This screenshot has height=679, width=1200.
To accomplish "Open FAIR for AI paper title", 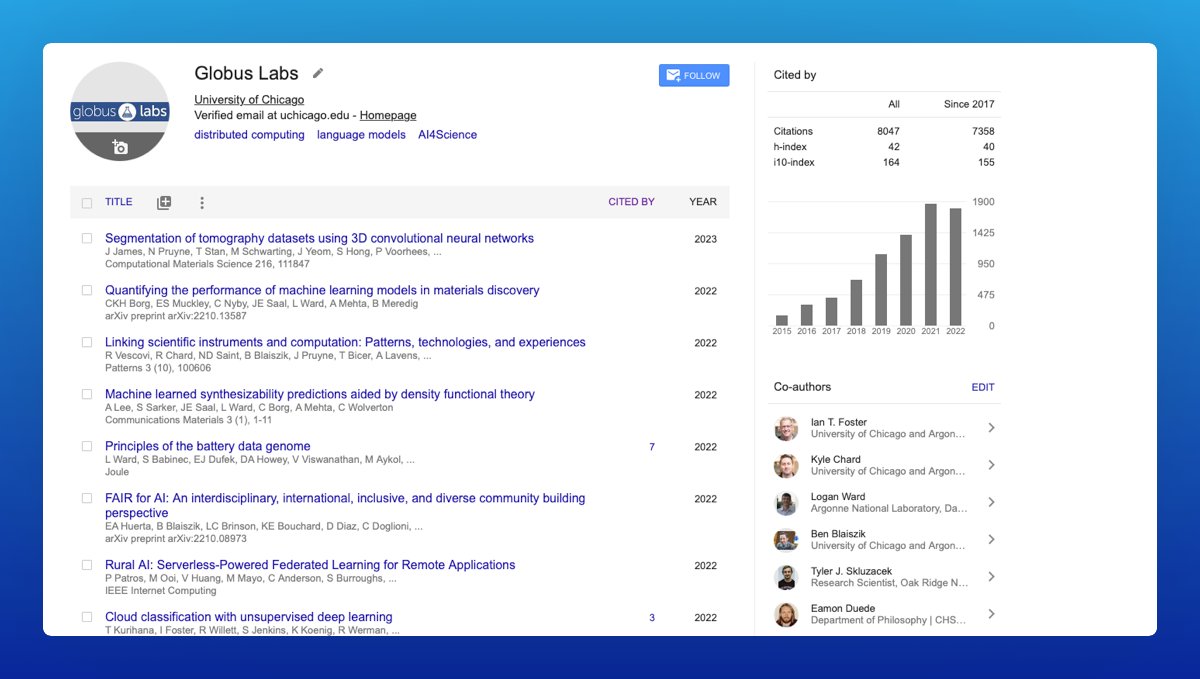I will pos(345,505).
